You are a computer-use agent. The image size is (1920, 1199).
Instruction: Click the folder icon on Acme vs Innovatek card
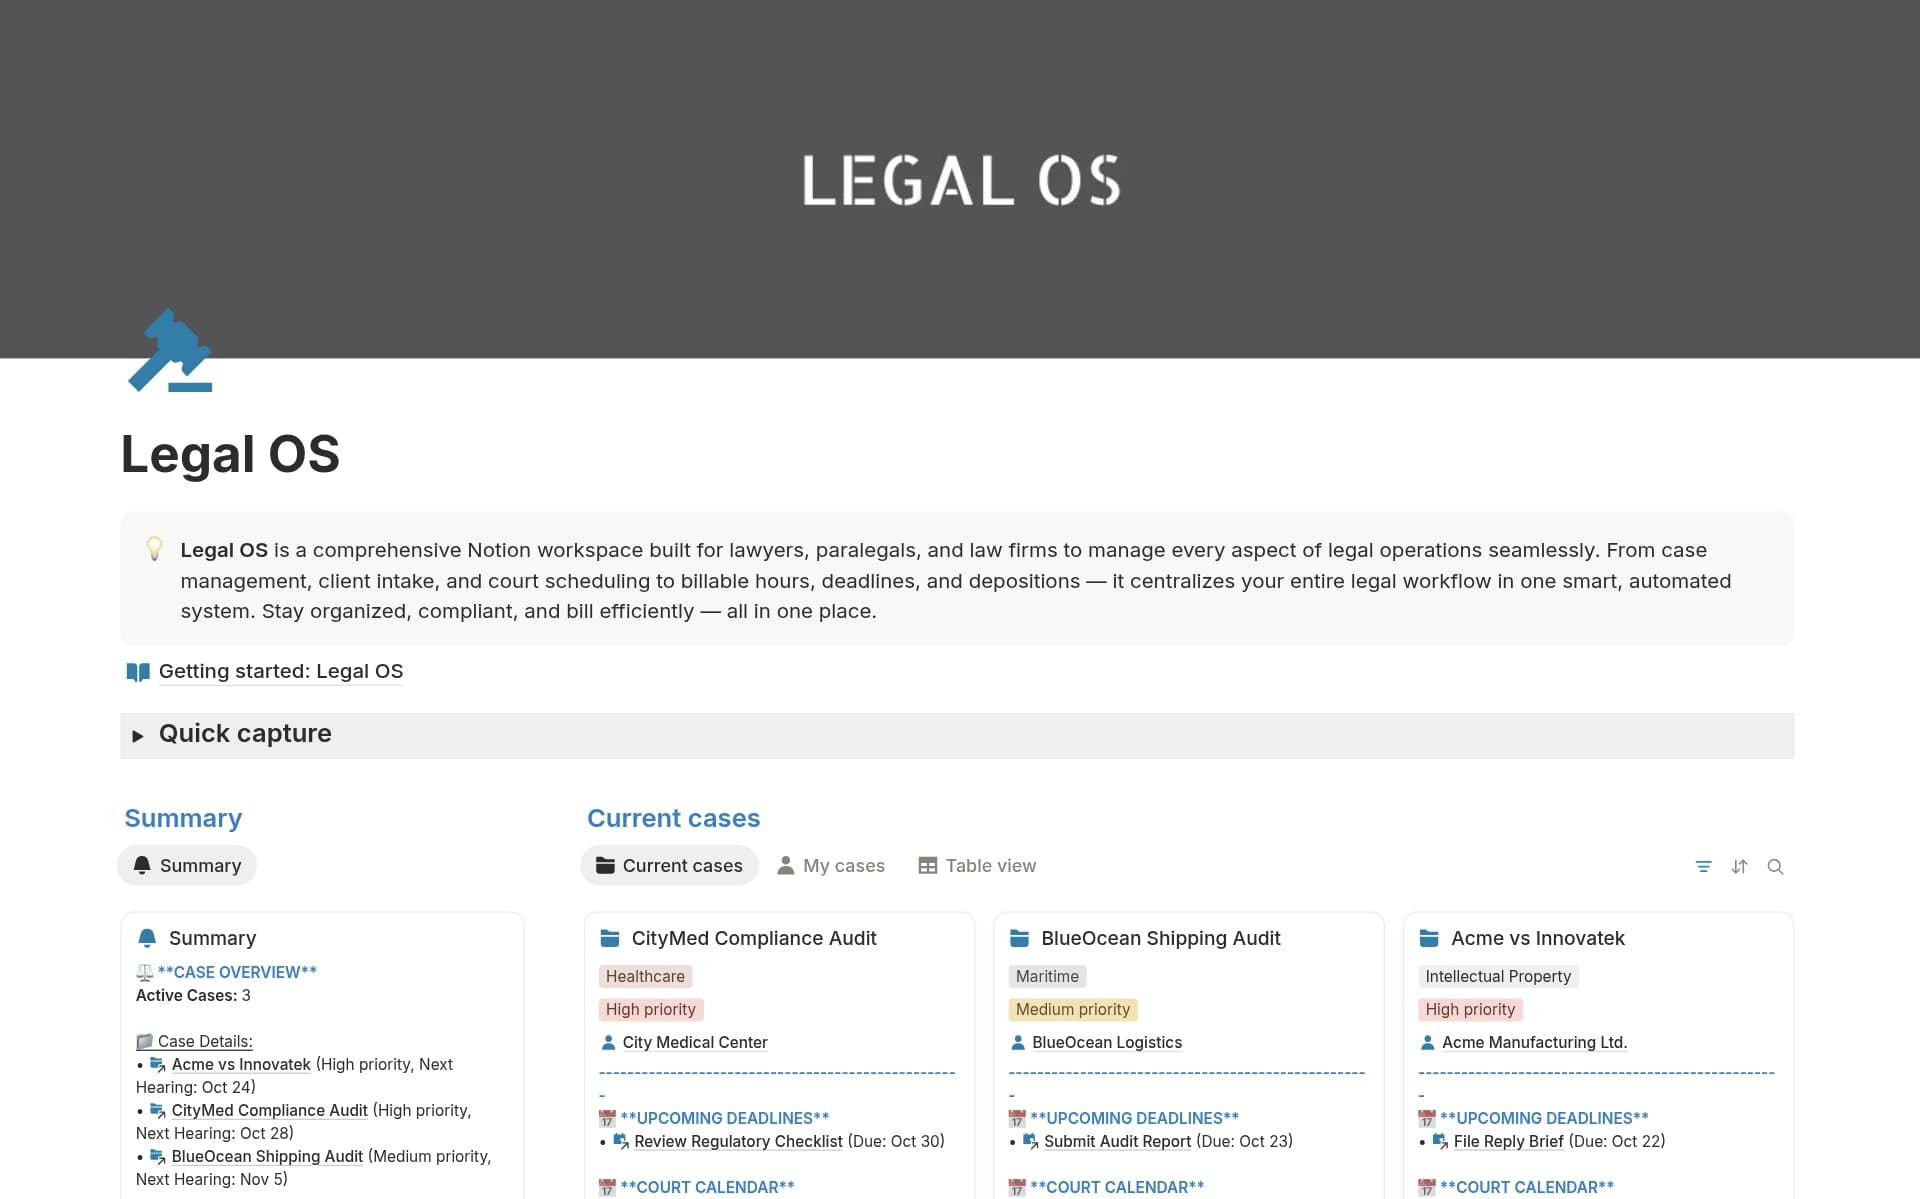click(1429, 938)
